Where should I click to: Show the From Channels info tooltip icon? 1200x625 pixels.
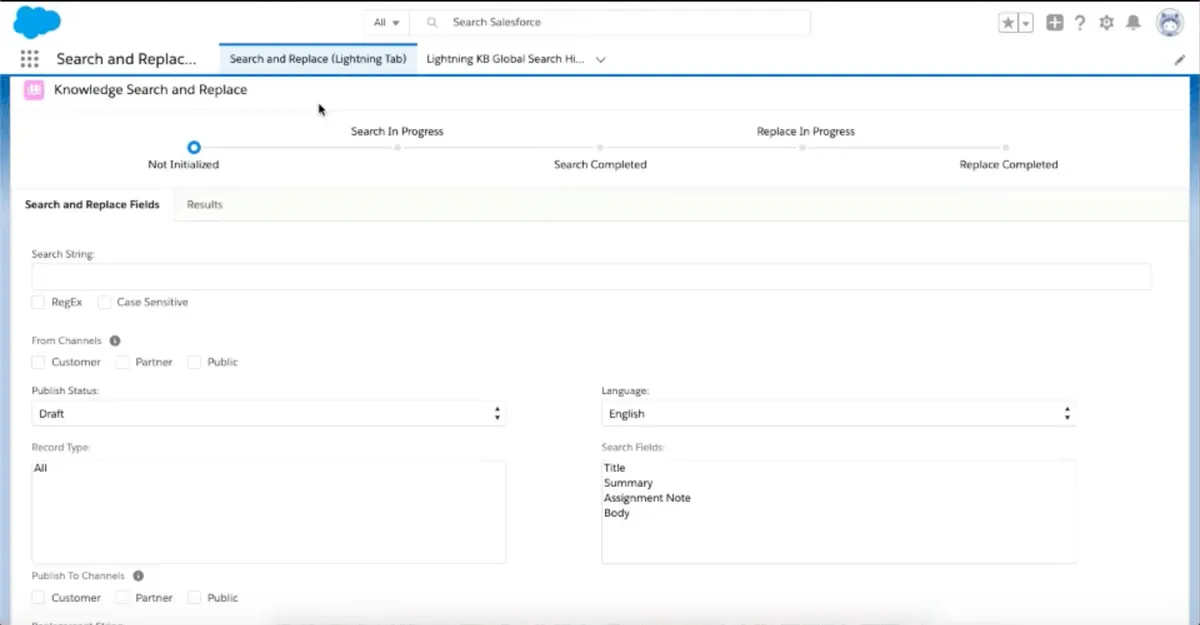coord(115,341)
